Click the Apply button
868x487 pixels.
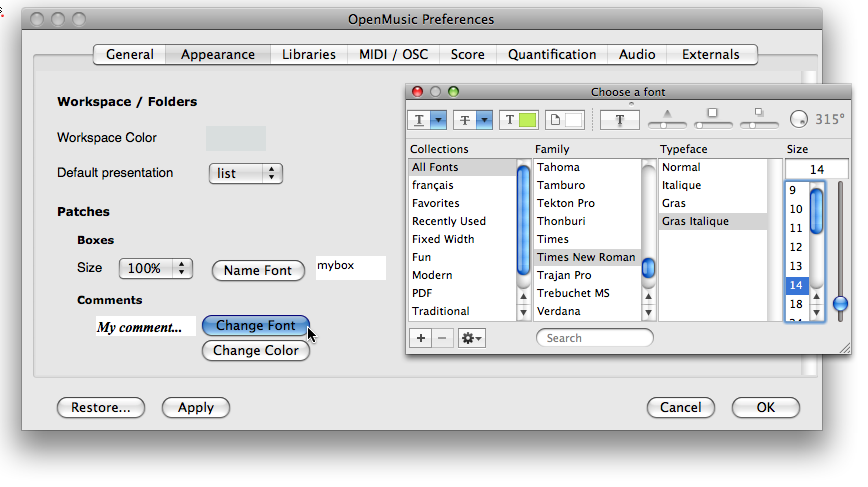point(196,407)
